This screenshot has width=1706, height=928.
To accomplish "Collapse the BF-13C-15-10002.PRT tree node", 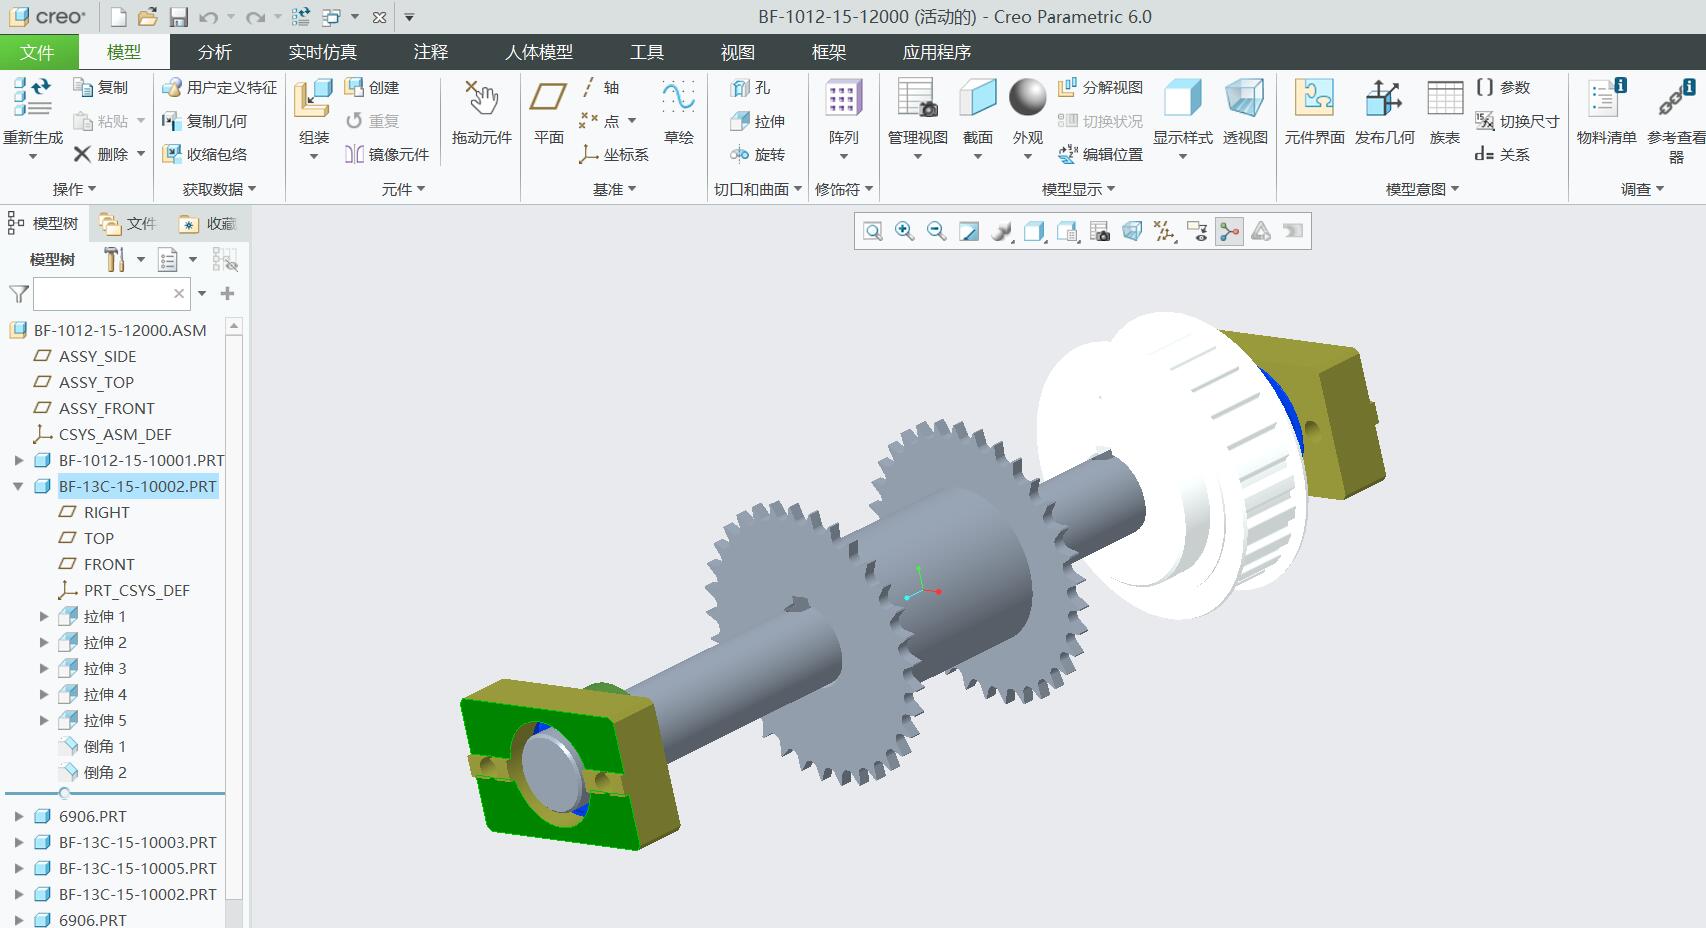I will pyautogui.click(x=18, y=486).
